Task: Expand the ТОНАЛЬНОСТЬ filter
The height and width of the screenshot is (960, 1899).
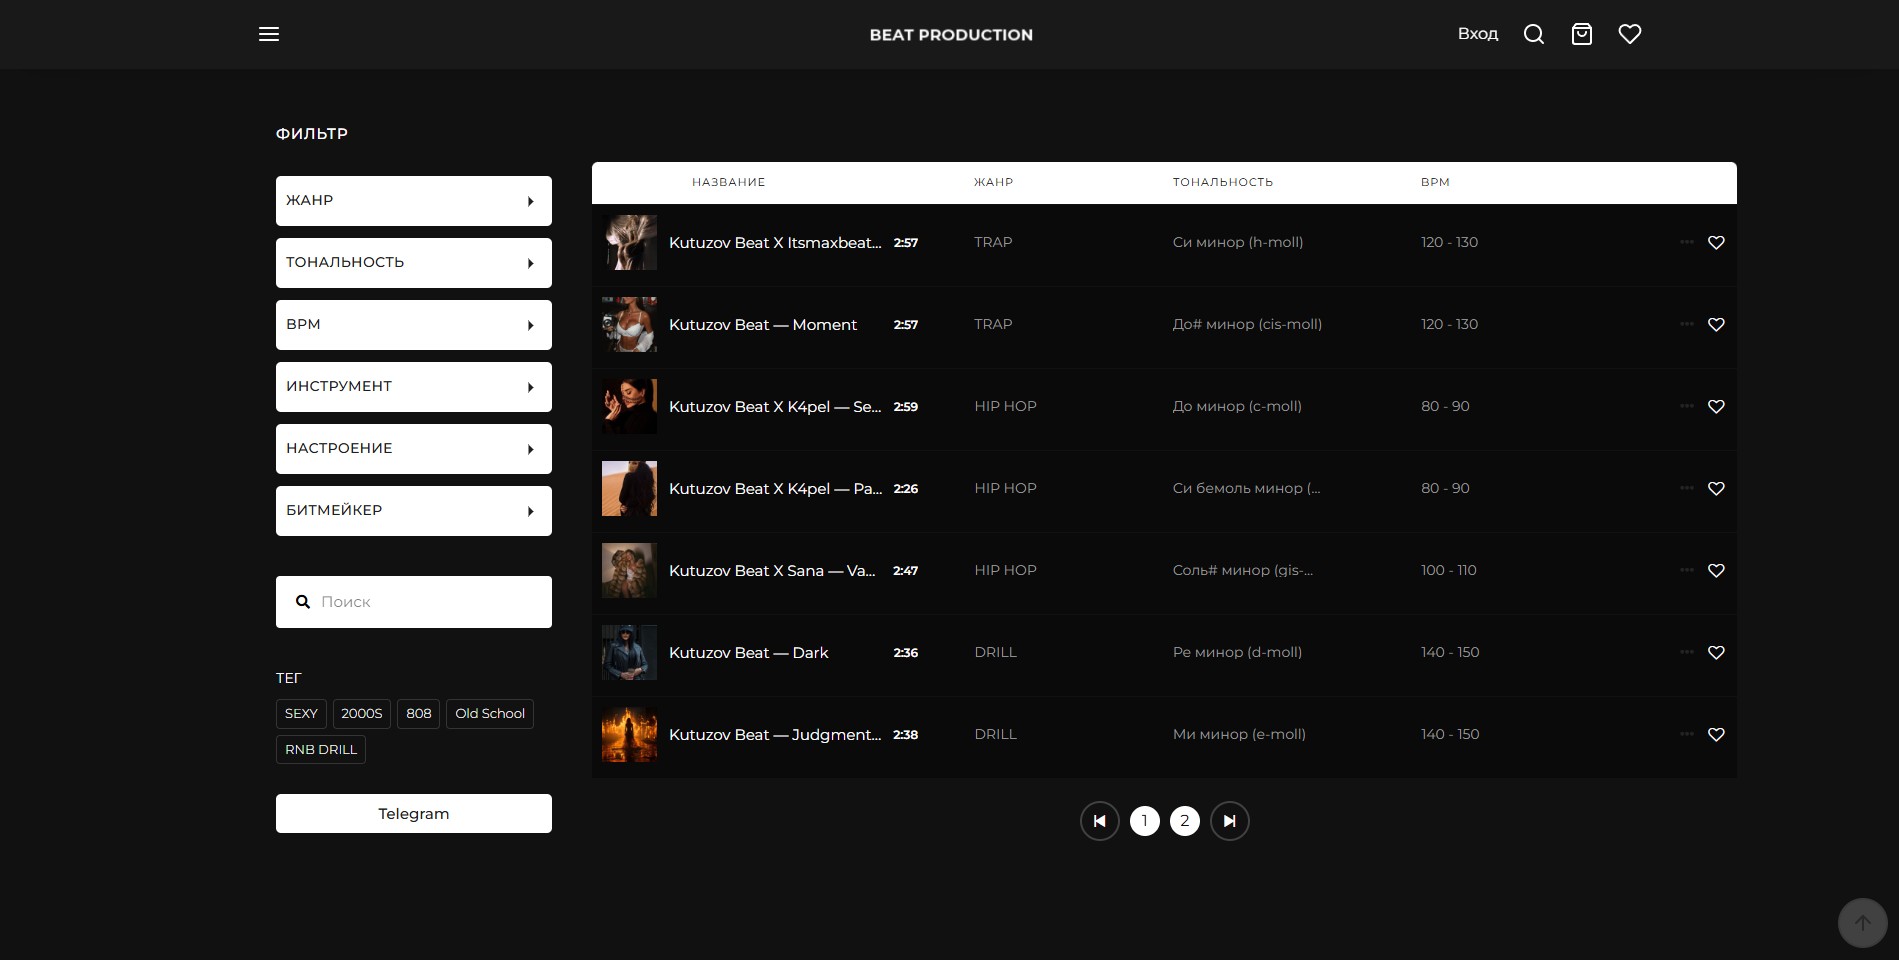Action: (x=413, y=263)
